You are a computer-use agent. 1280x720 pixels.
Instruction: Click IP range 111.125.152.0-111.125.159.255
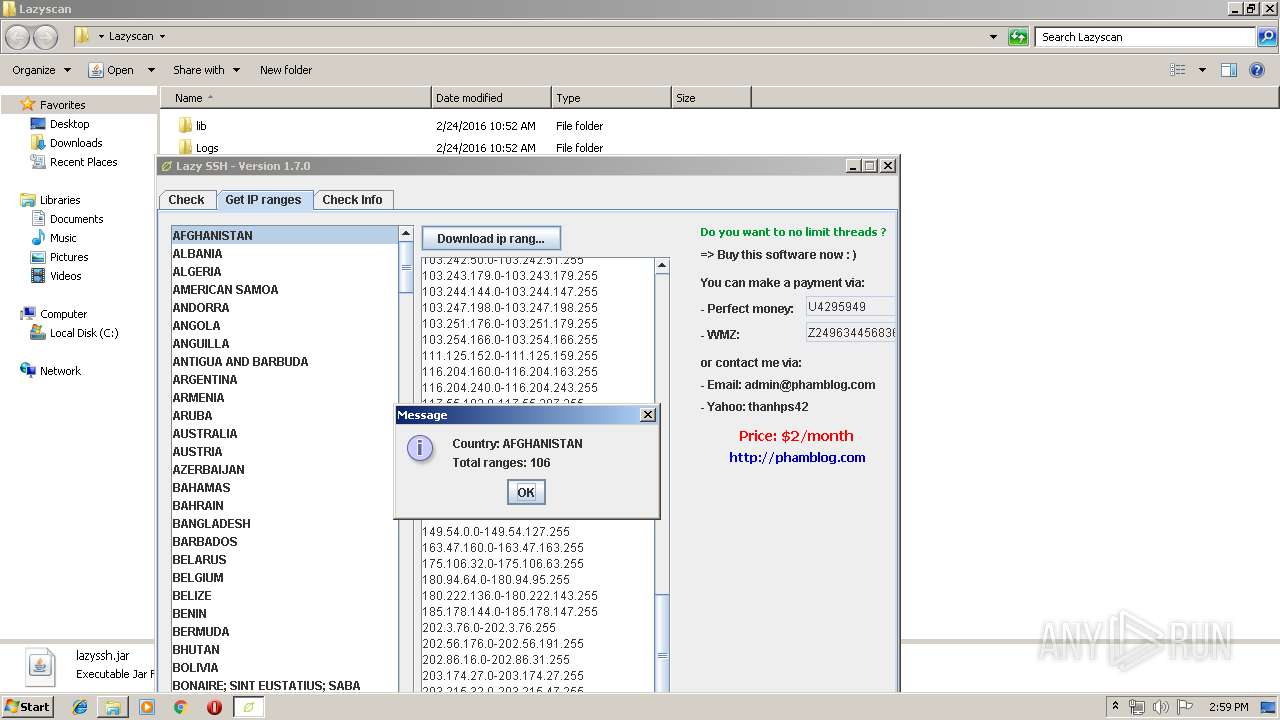(x=510, y=356)
